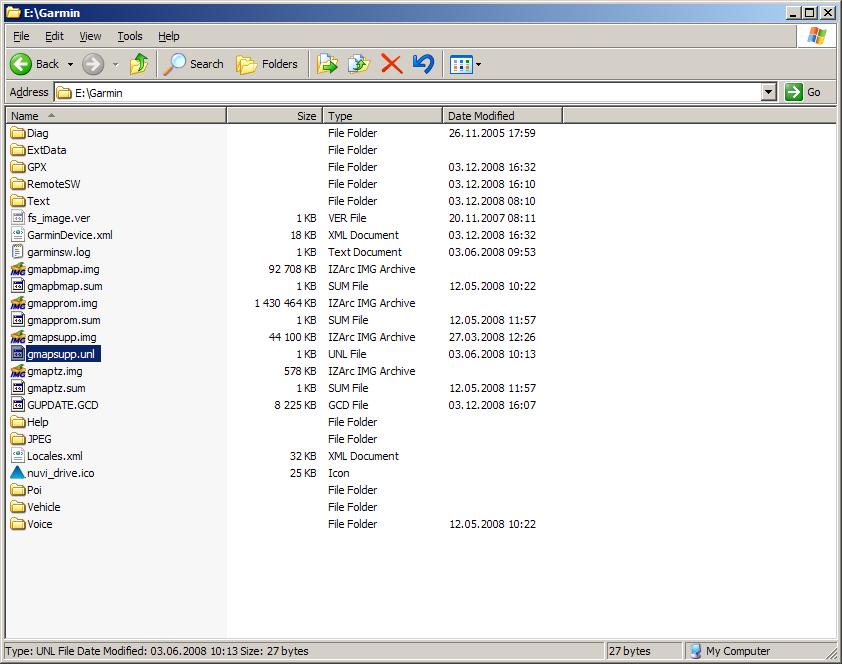
Task: Click the blue Undo toolbar icon
Action: coord(423,64)
